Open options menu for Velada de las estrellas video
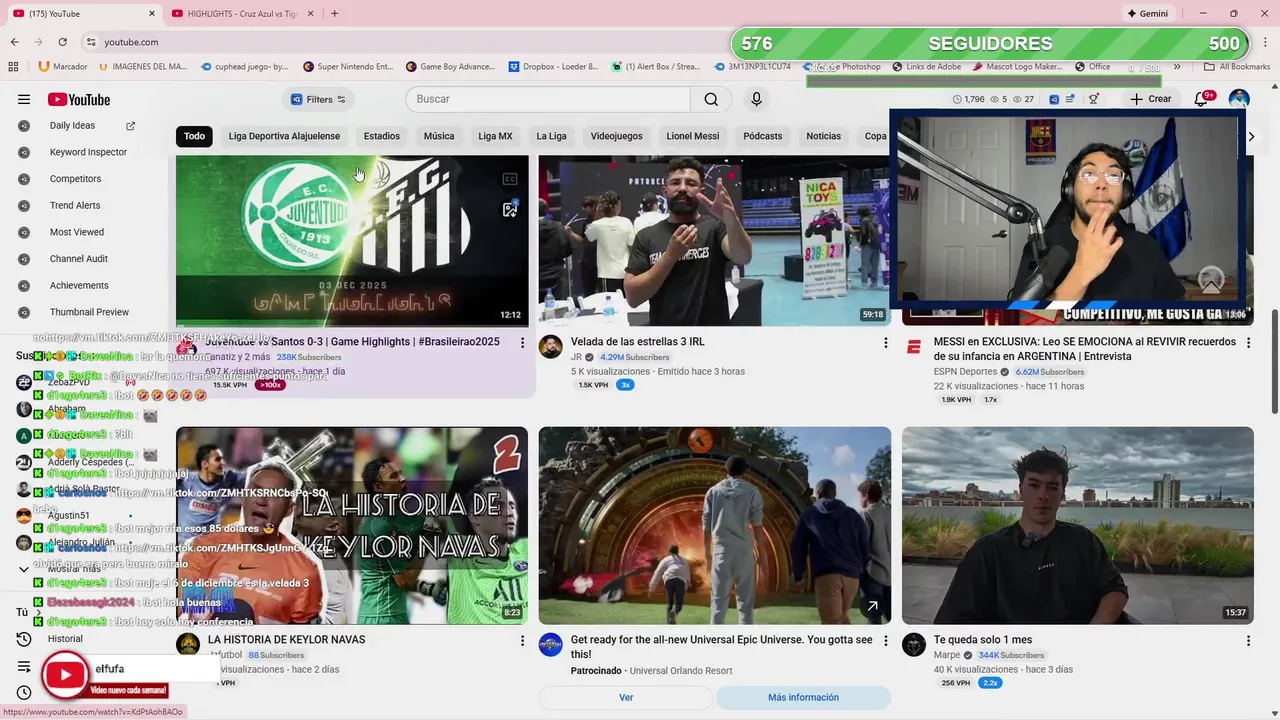Viewport: 1280px width, 720px height. (x=885, y=342)
